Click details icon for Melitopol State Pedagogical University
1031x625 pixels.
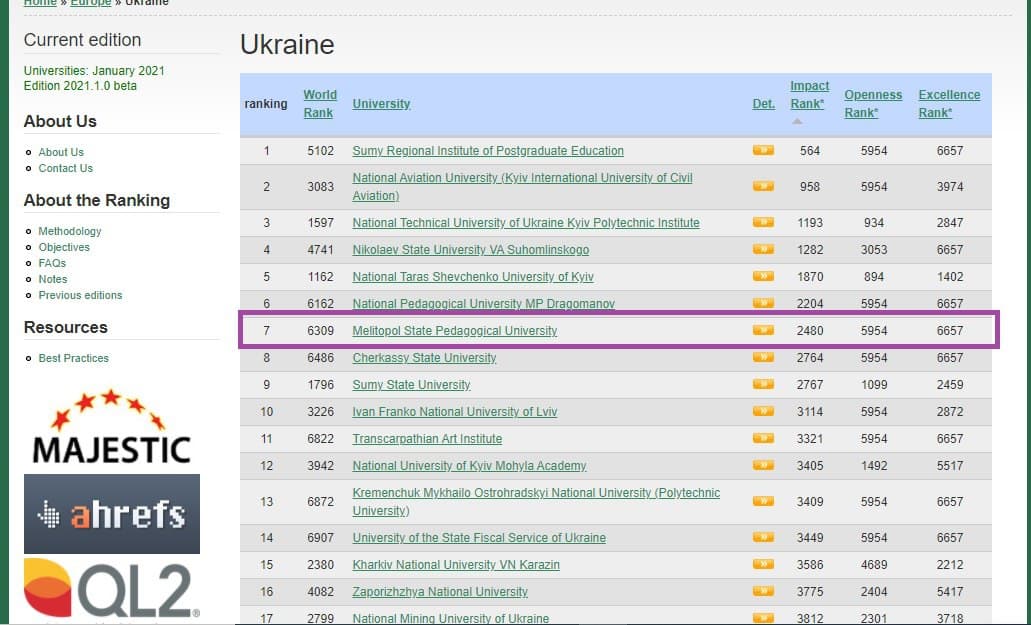tap(763, 331)
